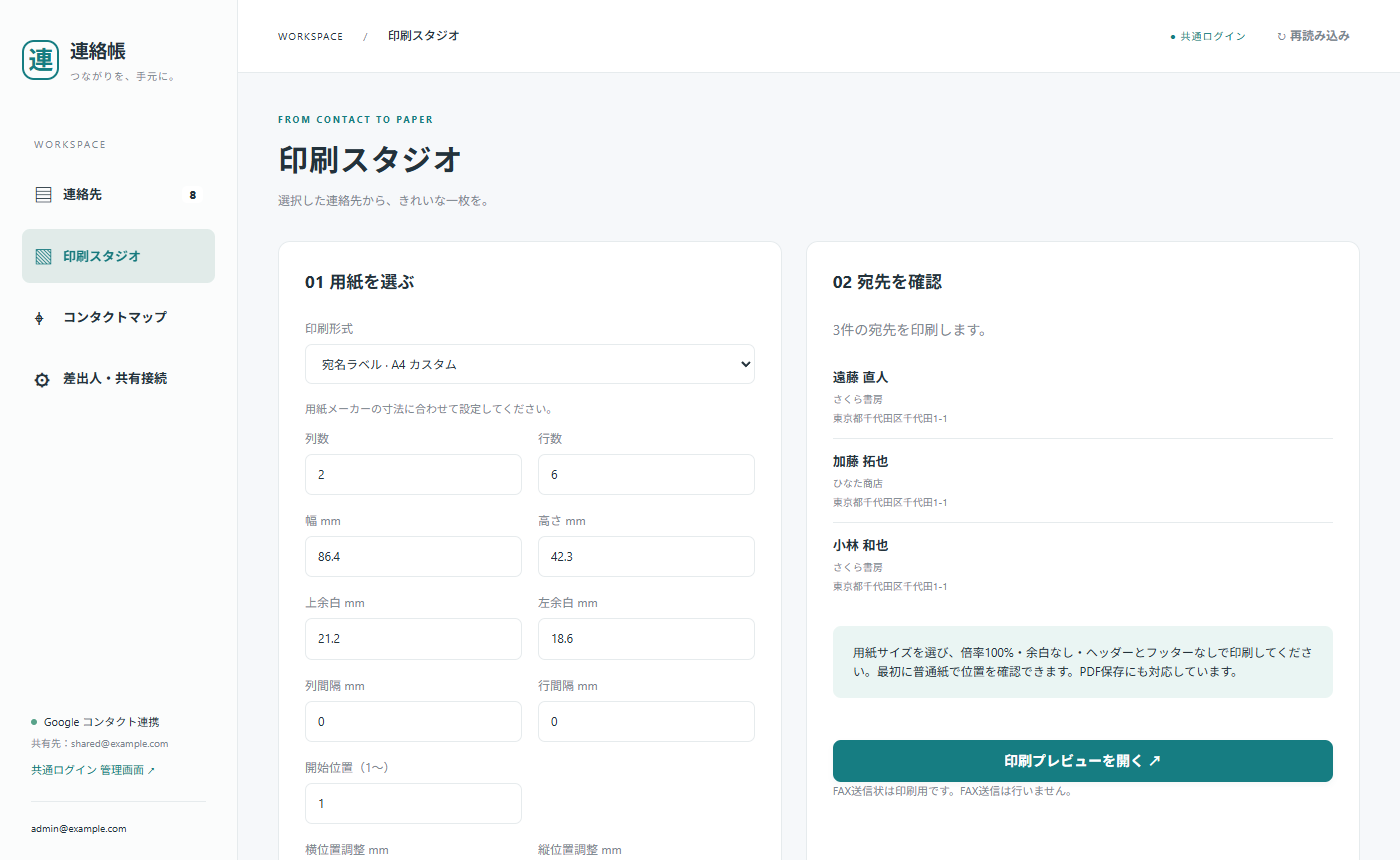Click 印刷プレビューを開く button
This screenshot has height=860, width=1400.
point(1083,761)
